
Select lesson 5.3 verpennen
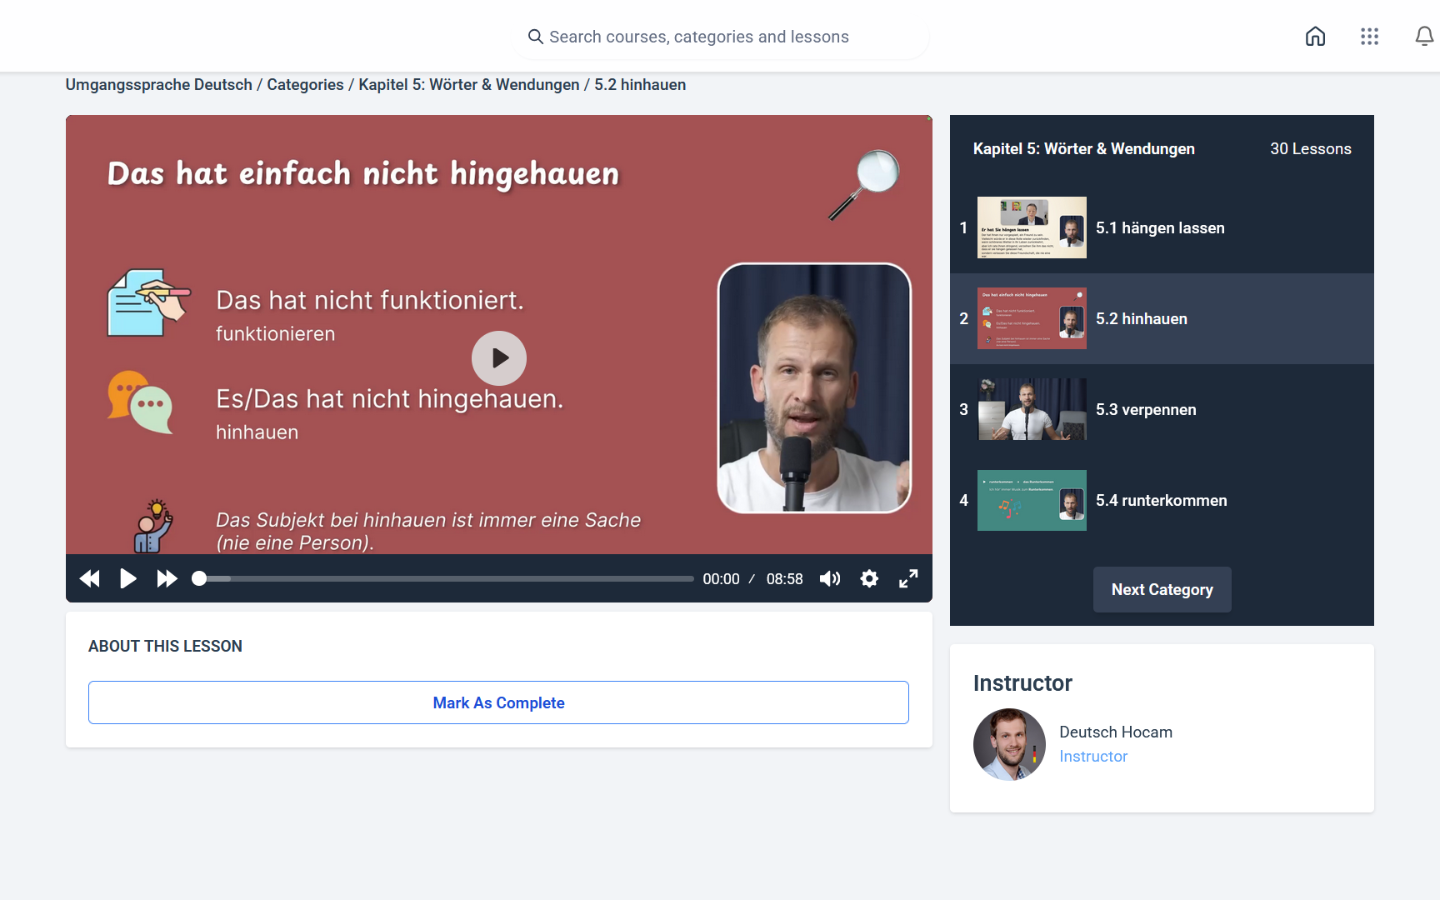click(x=1145, y=410)
